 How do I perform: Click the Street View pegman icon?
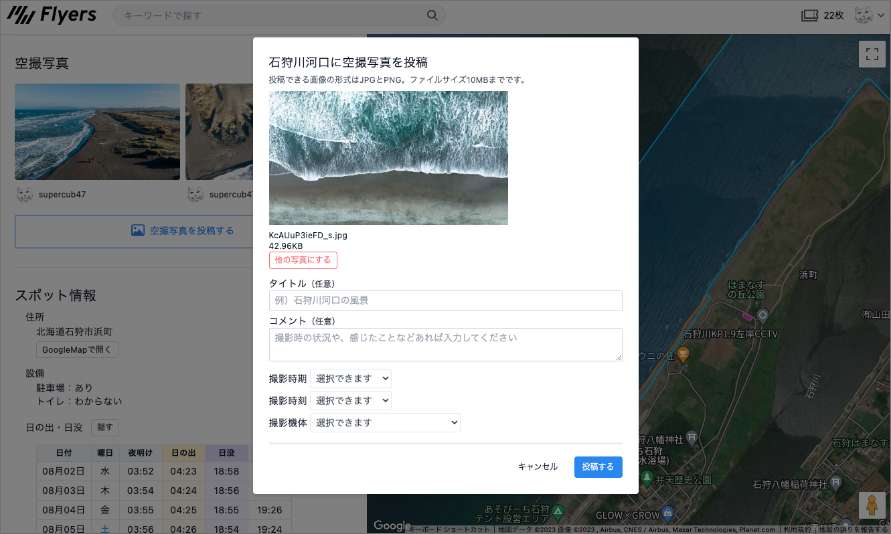tap(872, 507)
